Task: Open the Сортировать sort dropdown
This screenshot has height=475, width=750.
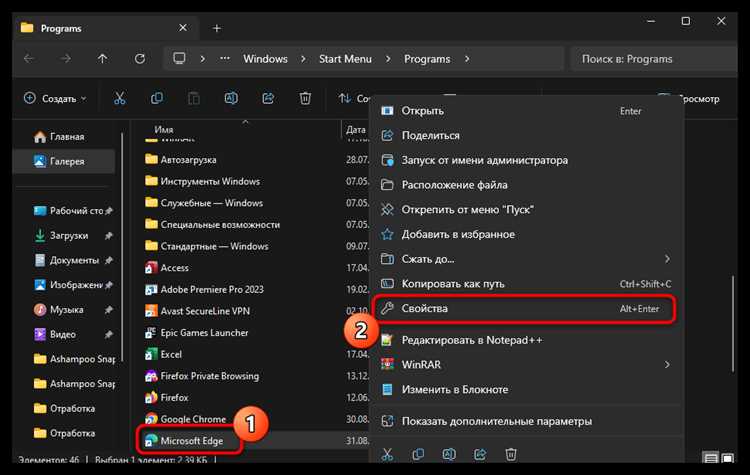Action: coord(354,99)
